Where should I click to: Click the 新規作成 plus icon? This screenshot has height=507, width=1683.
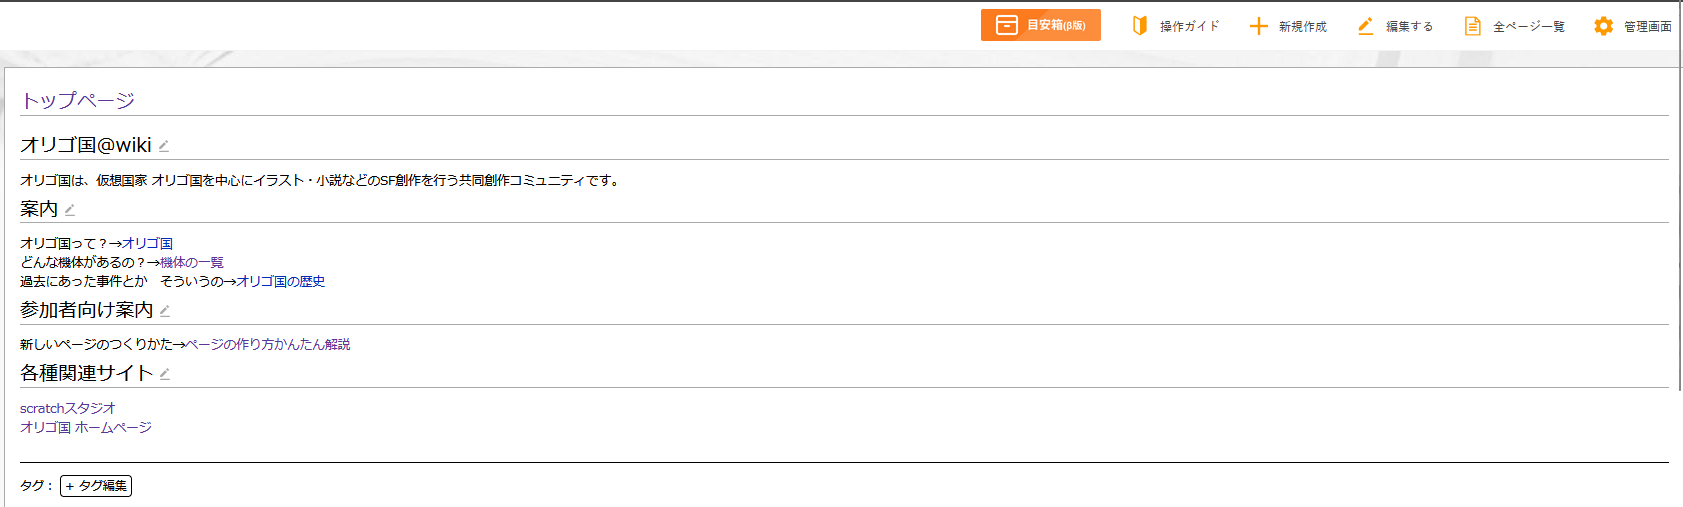point(1259,26)
